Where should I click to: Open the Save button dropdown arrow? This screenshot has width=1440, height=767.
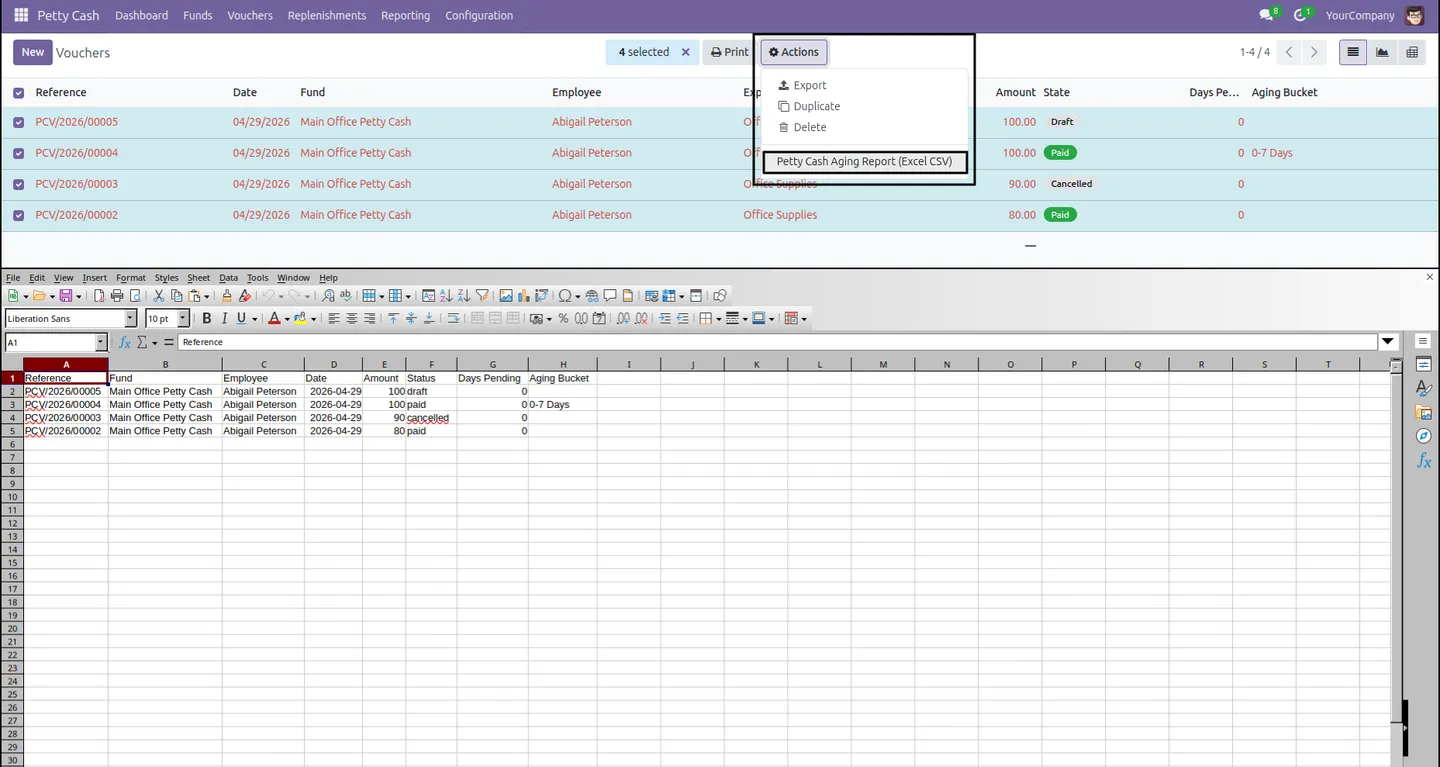79,296
